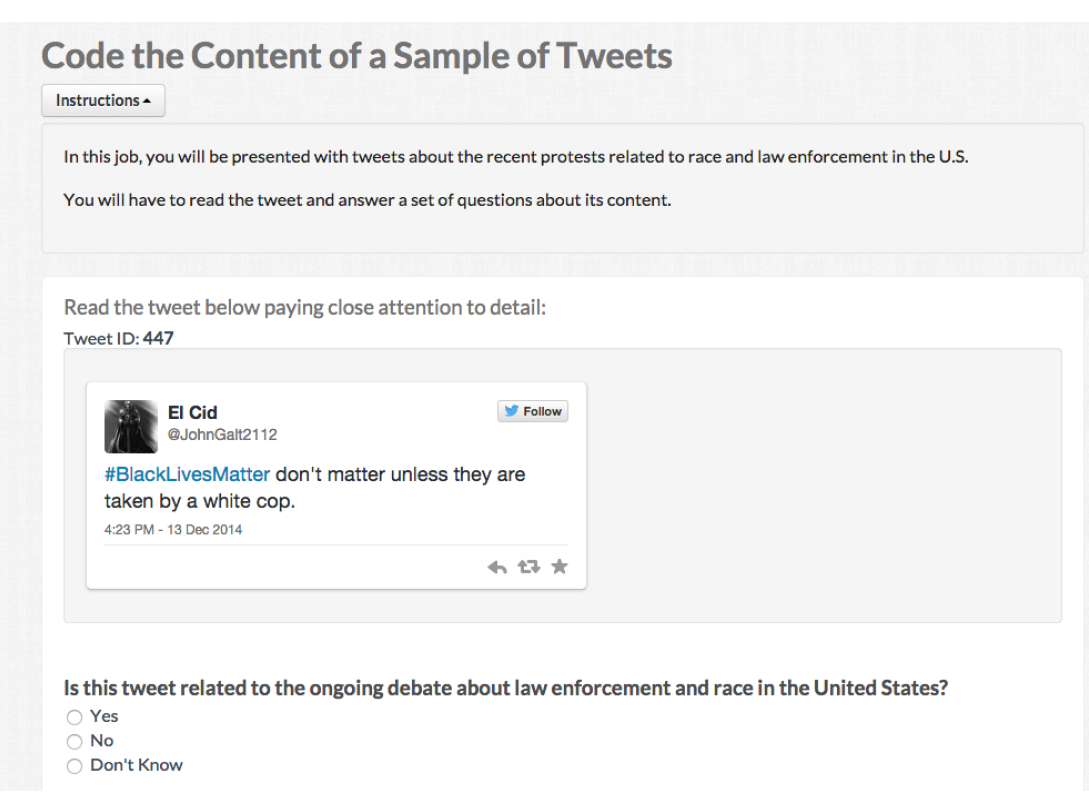Open the 4:23 PM - 13 Dec 2014 timestamp
The width and height of the screenshot is (1089, 801).
tap(173, 530)
